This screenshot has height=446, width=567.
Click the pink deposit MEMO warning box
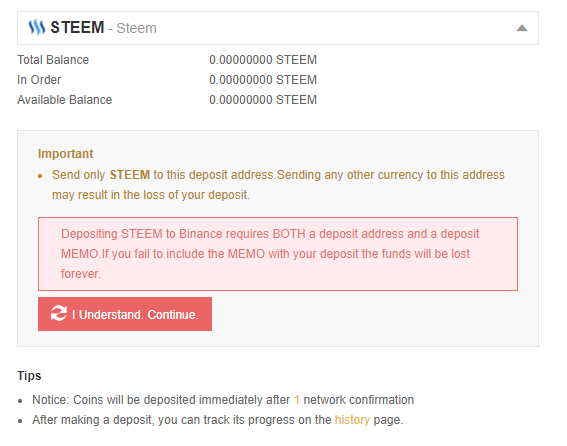[278, 254]
